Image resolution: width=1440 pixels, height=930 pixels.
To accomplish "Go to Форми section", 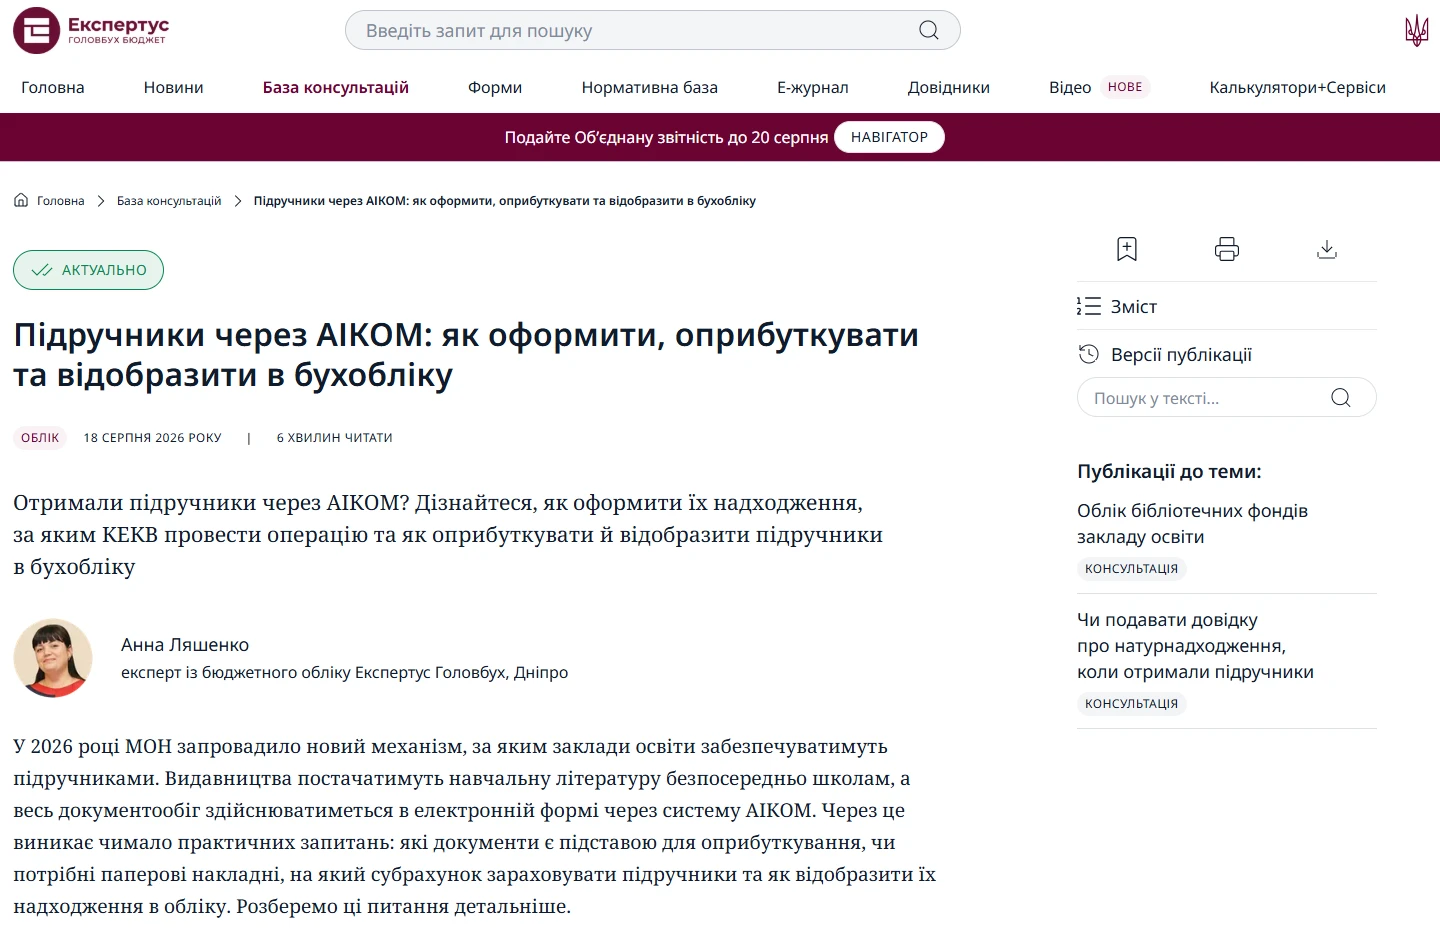I will pyautogui.click(x=495, y=87).
